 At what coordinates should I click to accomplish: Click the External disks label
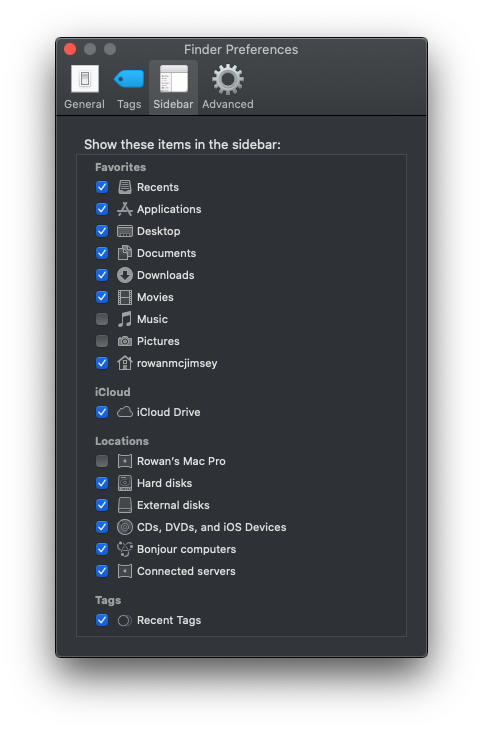click(x=173, y=505)
